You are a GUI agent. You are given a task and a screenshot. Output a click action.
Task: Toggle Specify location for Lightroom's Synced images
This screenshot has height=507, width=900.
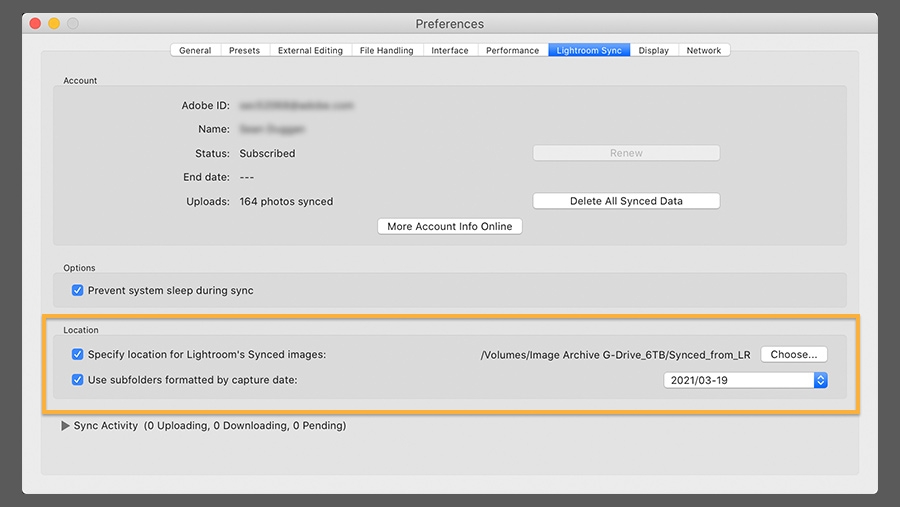pos(77,354)
